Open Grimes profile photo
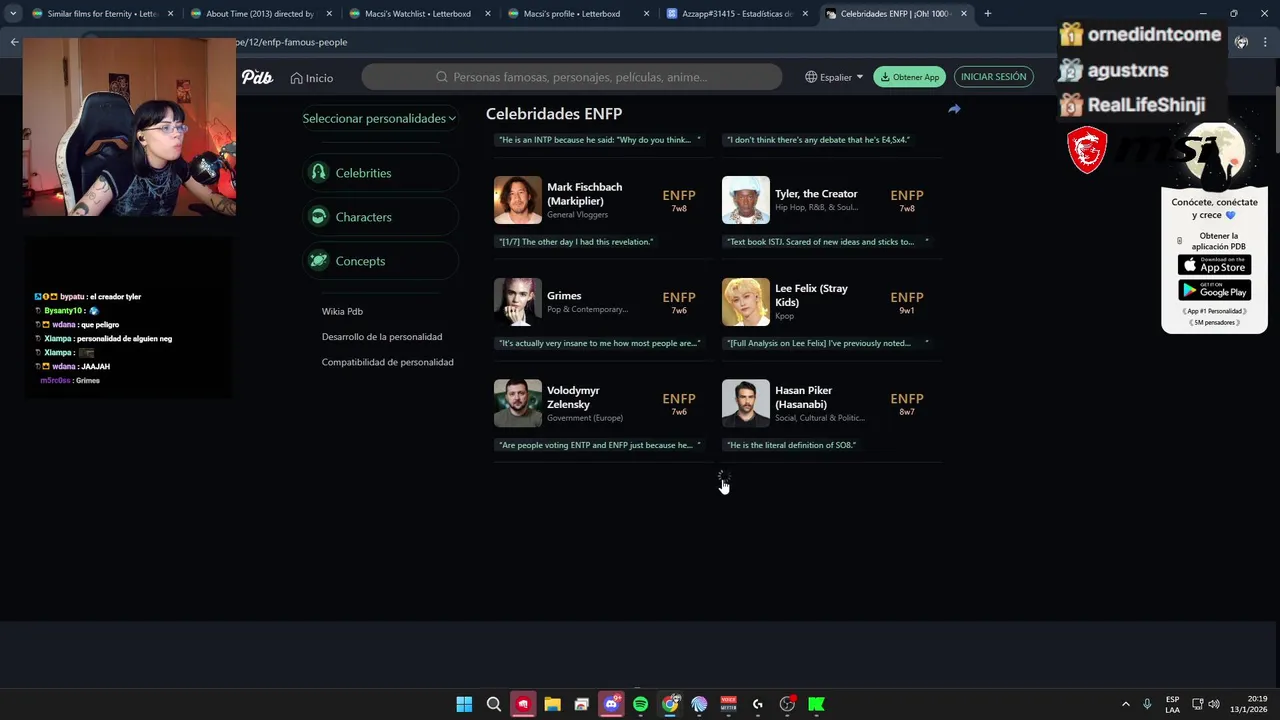1280x720 pixels. pyautogui.click(x=517, y=302)
